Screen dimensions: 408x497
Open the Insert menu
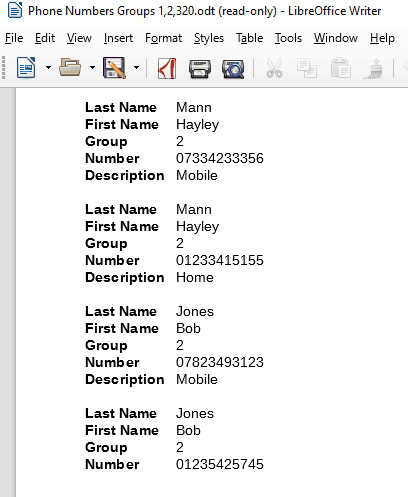(x=118, y=38)
